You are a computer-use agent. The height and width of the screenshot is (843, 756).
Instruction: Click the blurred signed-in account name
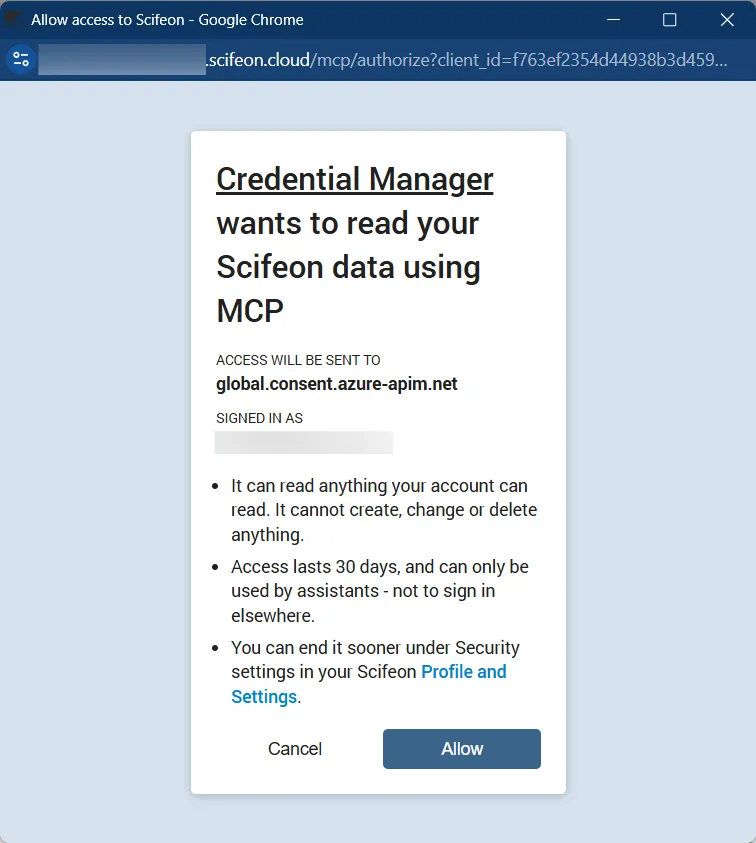(x=304, y=442)
